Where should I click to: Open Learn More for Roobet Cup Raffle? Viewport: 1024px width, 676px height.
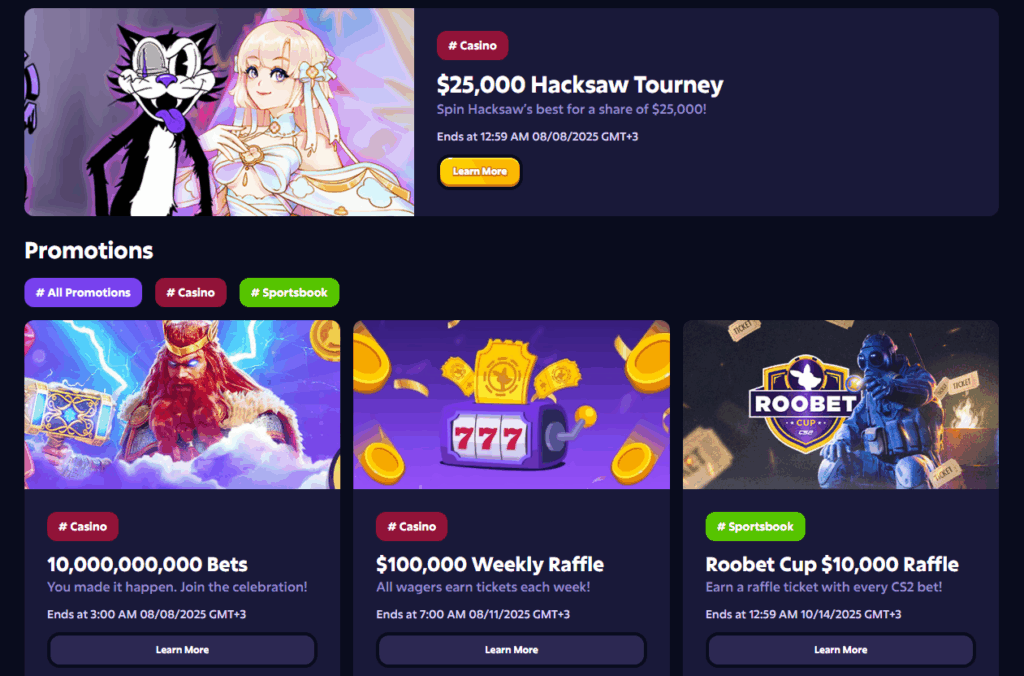point(840,650)
